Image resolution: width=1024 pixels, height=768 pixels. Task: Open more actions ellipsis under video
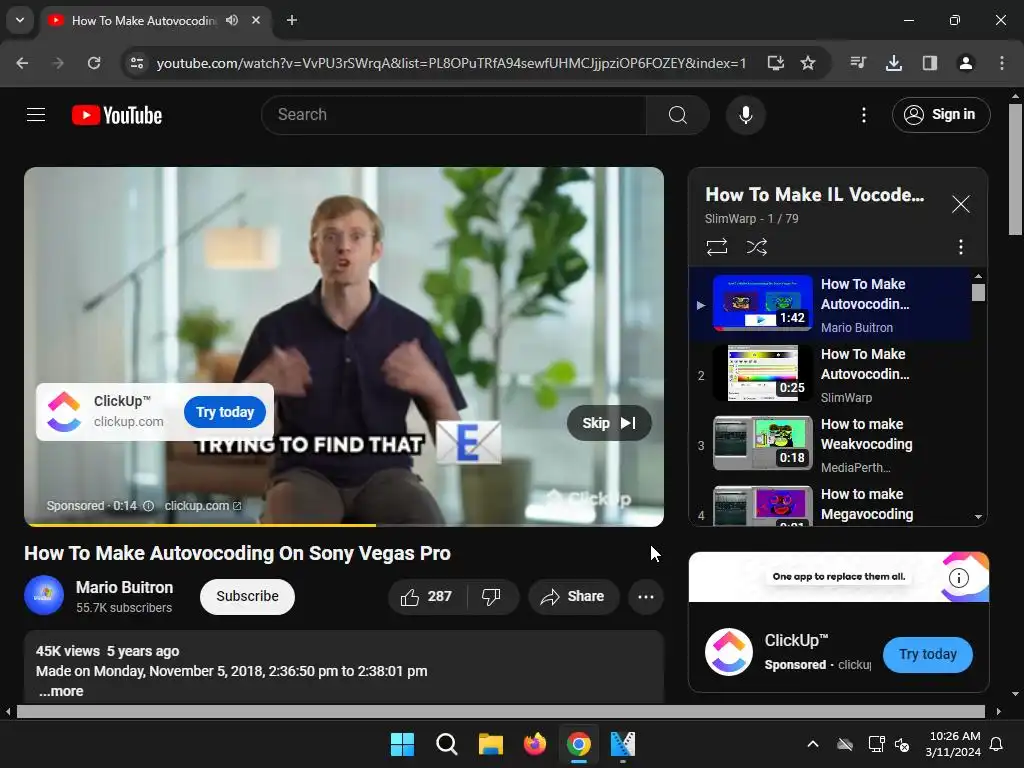coord(646,596)
